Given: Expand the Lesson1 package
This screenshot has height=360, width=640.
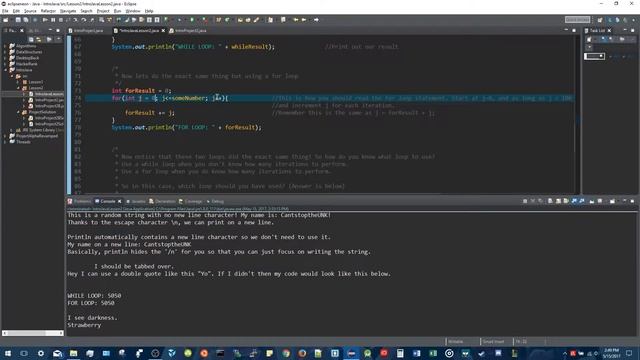Looking at the screenshot, I should tap(18, 82).
